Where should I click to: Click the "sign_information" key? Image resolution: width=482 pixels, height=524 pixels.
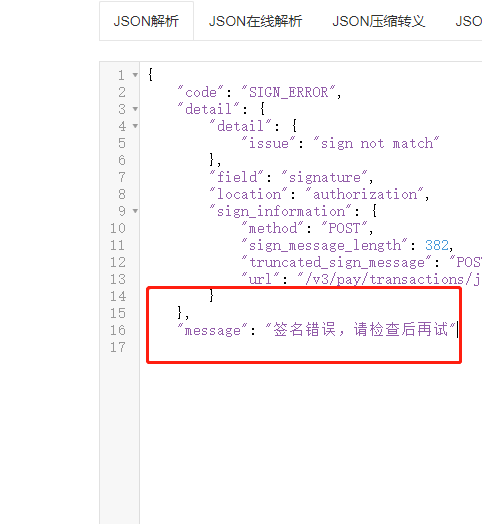pos(280,211)
